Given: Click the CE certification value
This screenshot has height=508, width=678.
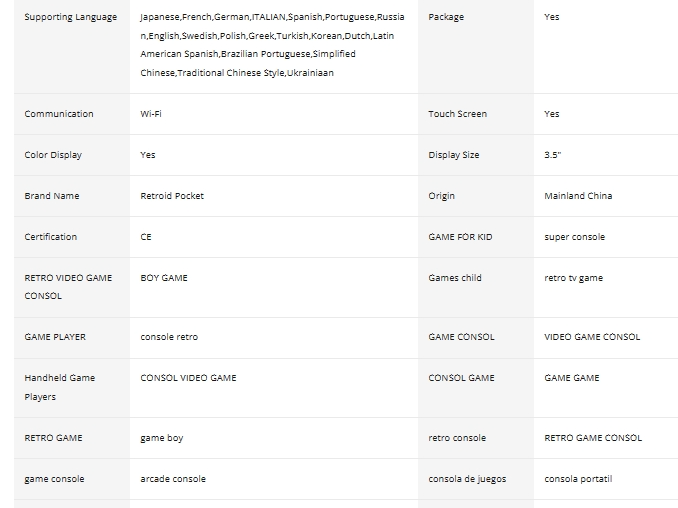Looking at the screenshot, I should point(146,237).
